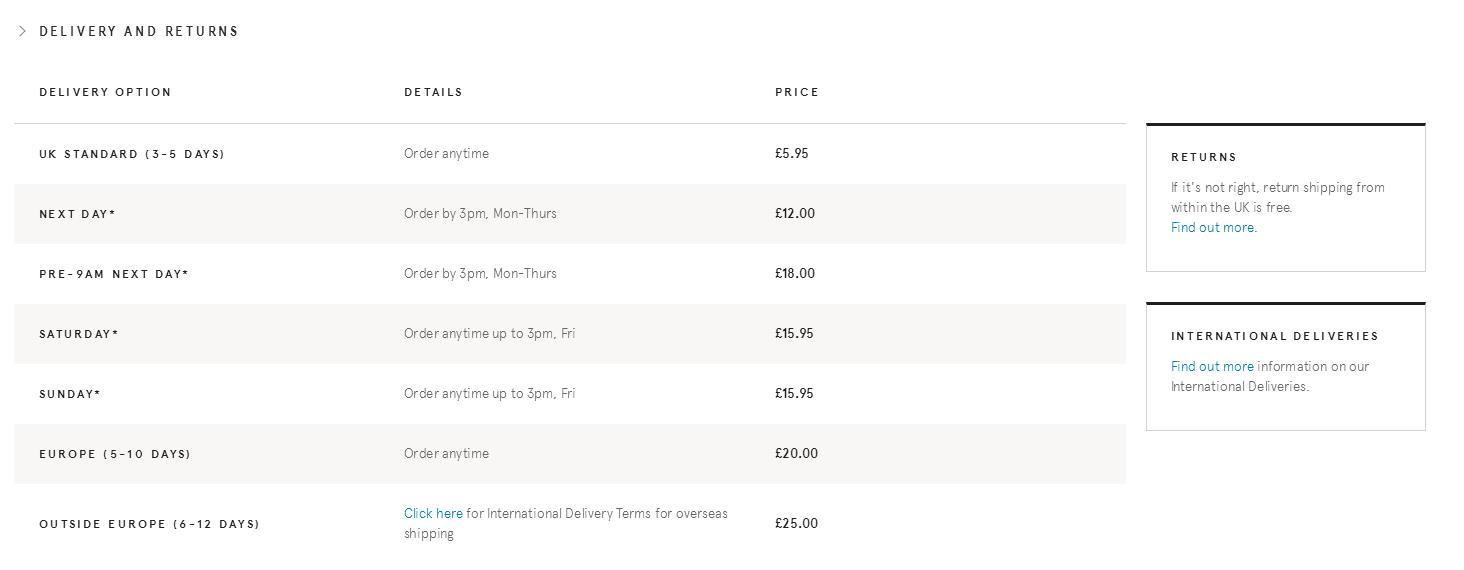Select the Next Day delivery option
The image size is (1464, 570).
77,214
